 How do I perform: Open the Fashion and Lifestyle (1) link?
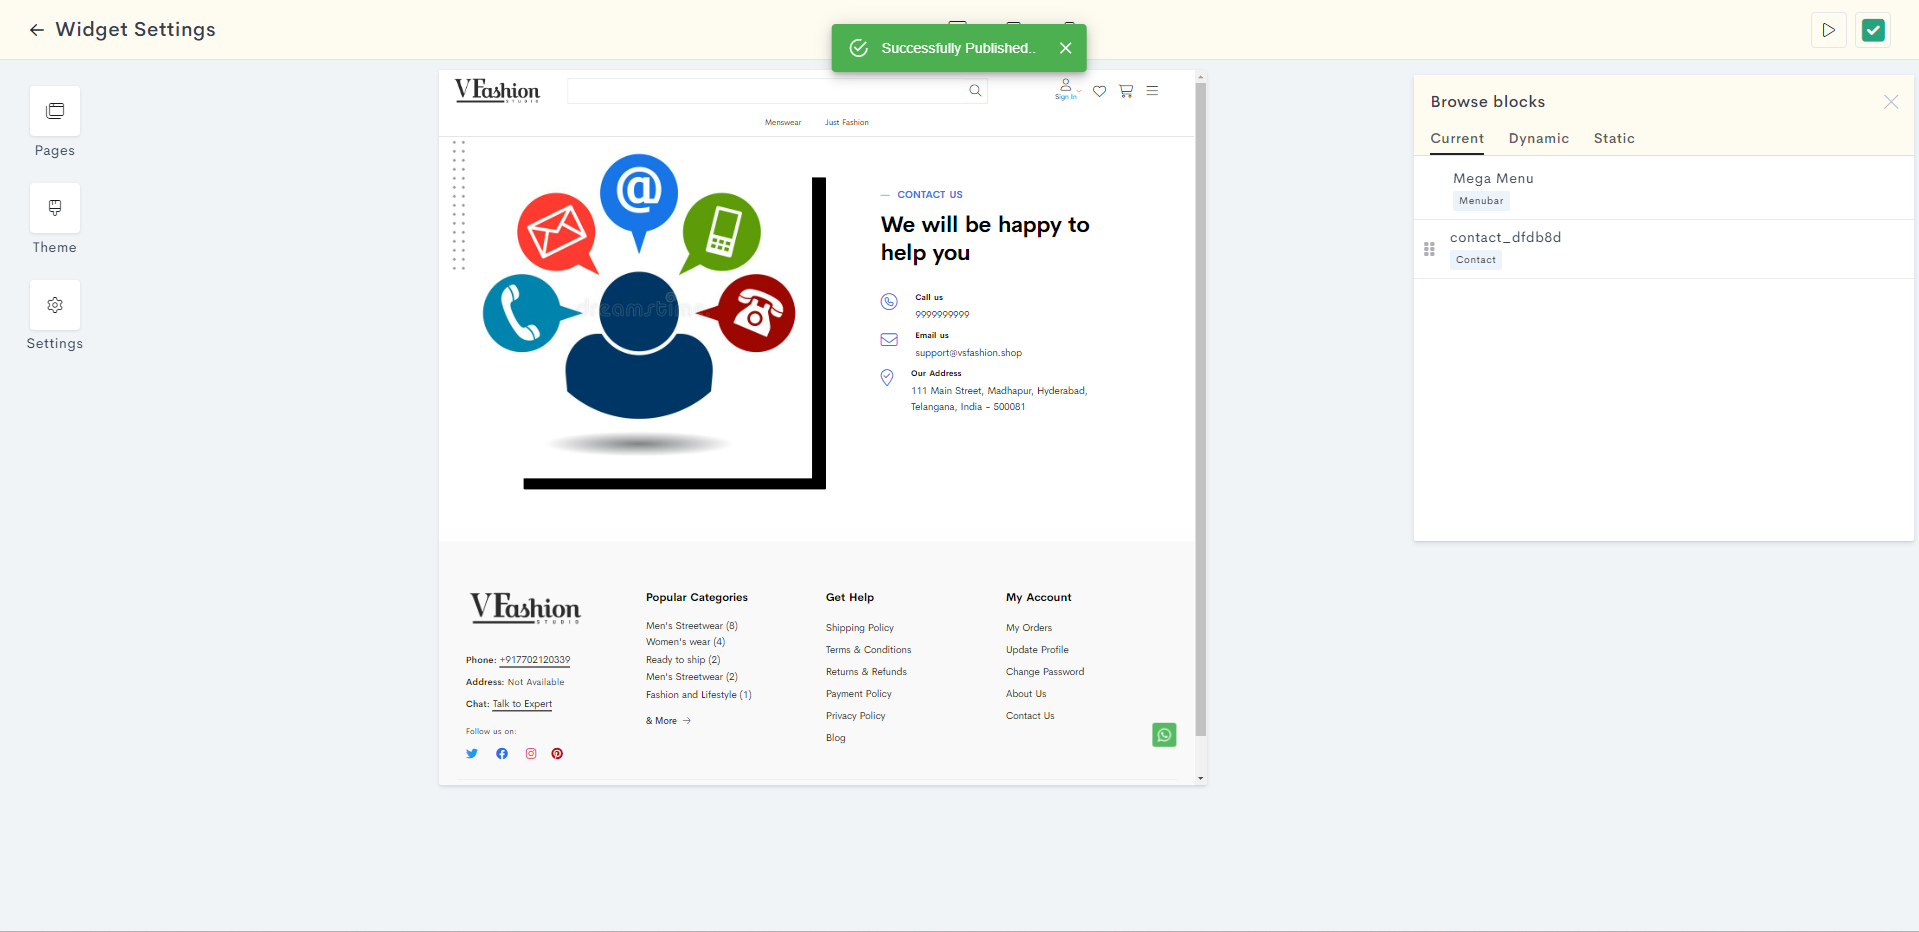(x=699, y=695)
